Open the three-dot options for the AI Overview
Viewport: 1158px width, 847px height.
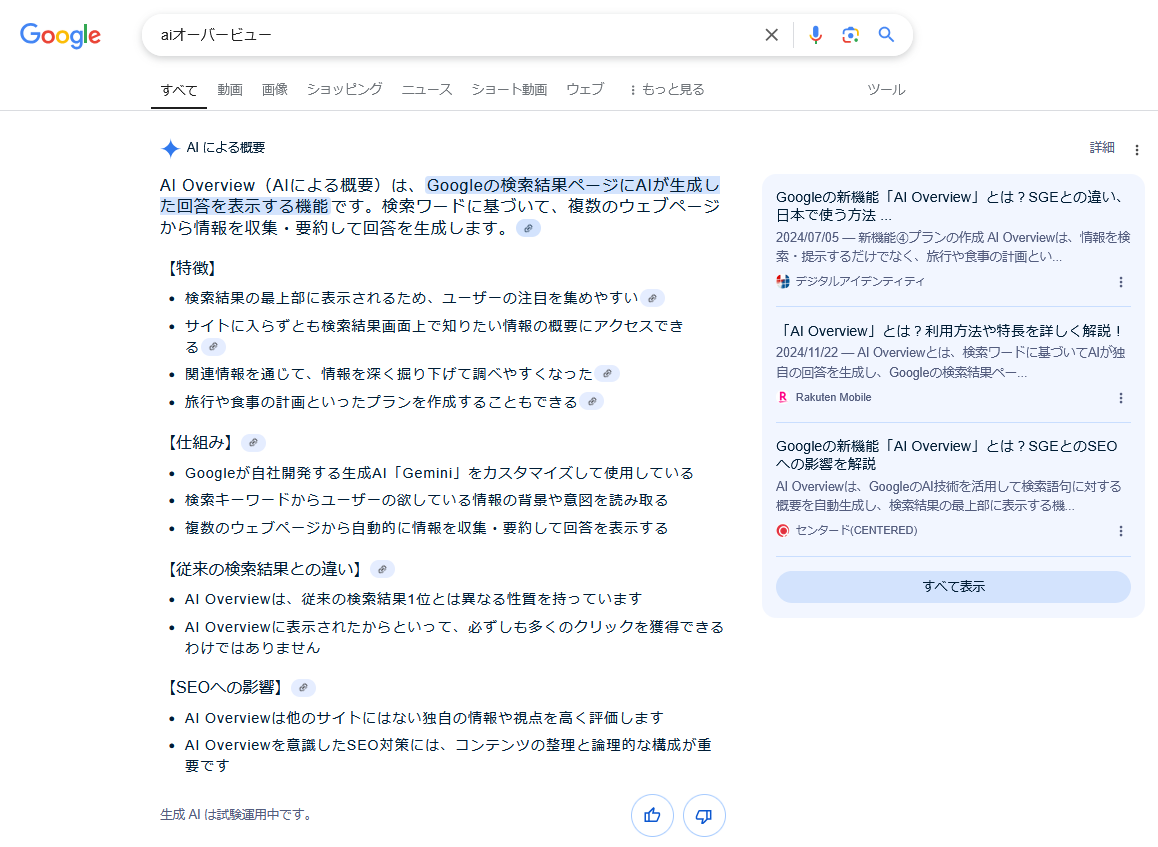(1137, 148)
